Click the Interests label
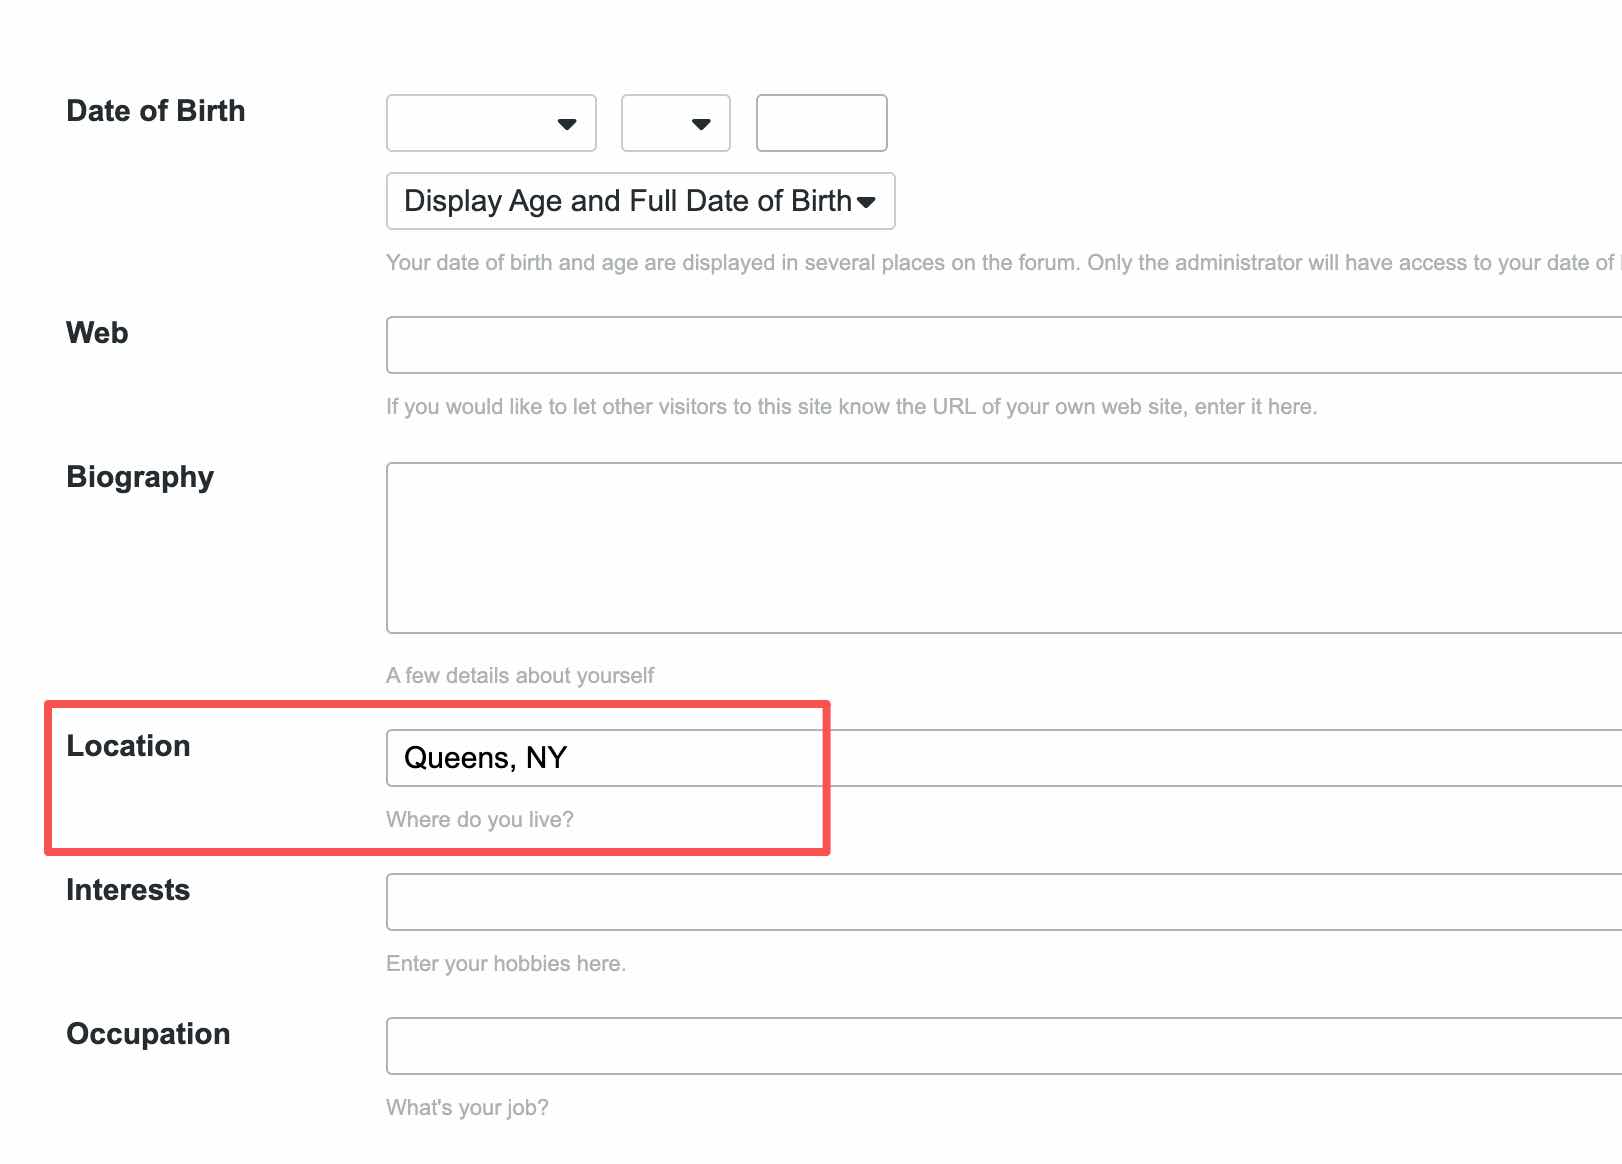 (x=128, y=890)
